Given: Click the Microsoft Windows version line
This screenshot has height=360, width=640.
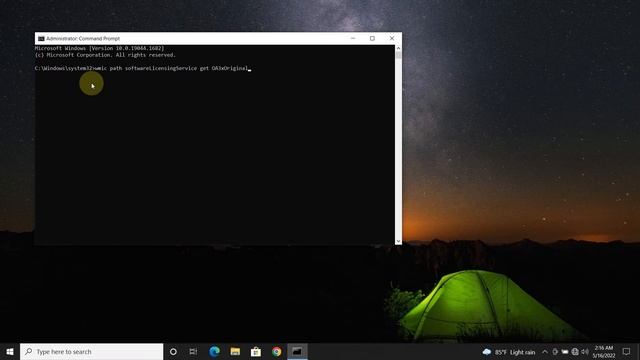Looking at the screenshot, I should point(100,48).
